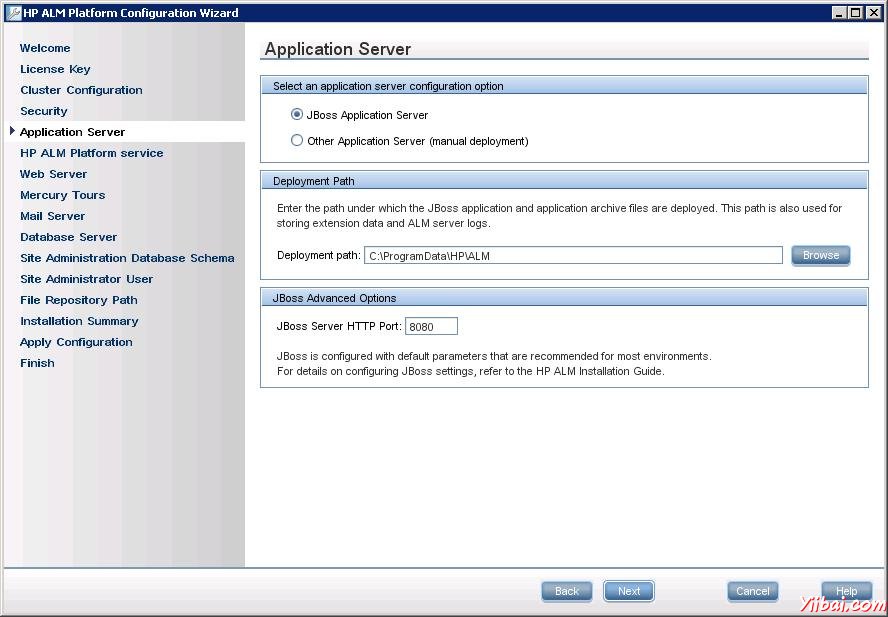The image size is (888, 617).
Task: Go to the Next wizard page
Action: coord(628,591)
